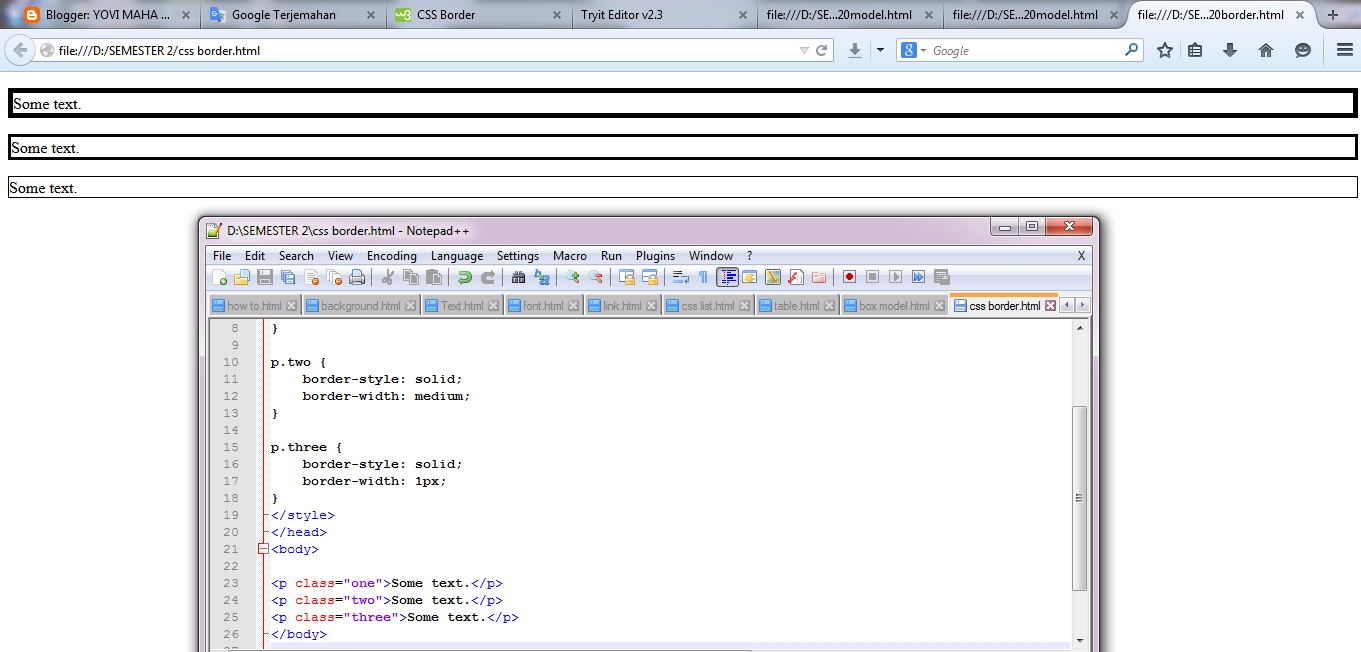Viewport: 1361px width, 652px height.
Task: Open the File menu in Notepad++
Action: click(222, 256)
